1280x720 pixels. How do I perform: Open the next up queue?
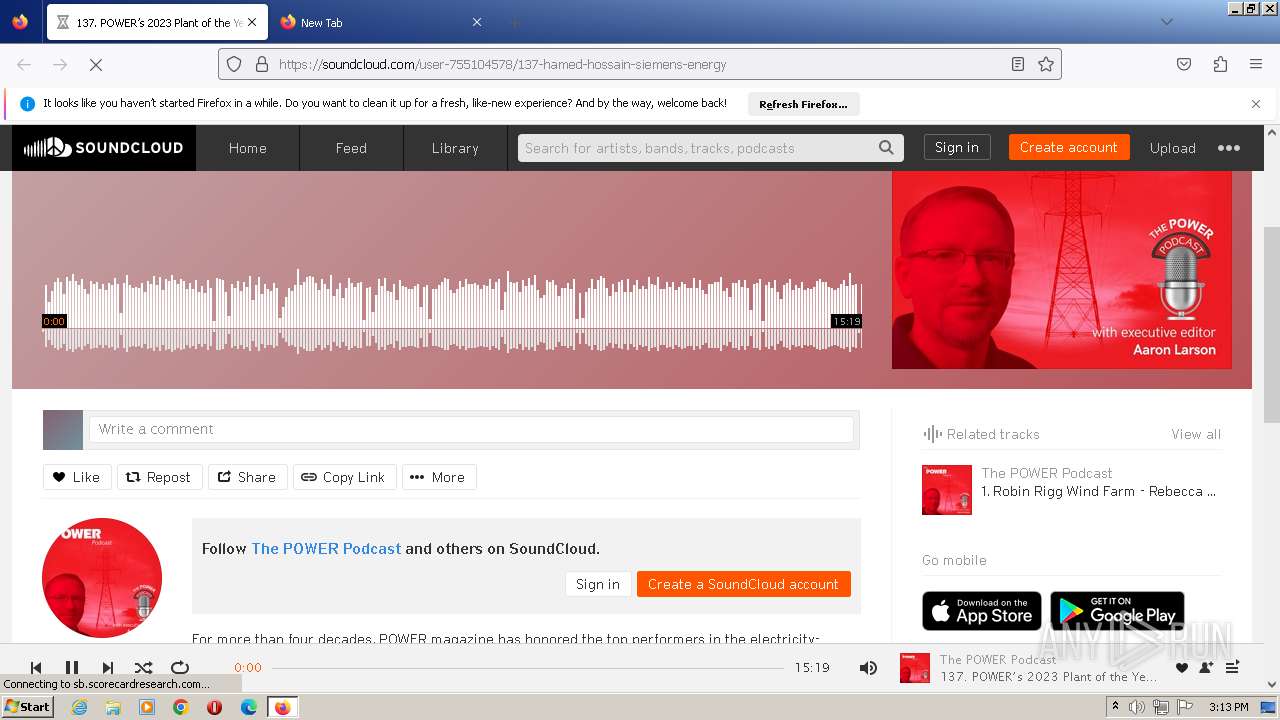[1232, 668]
